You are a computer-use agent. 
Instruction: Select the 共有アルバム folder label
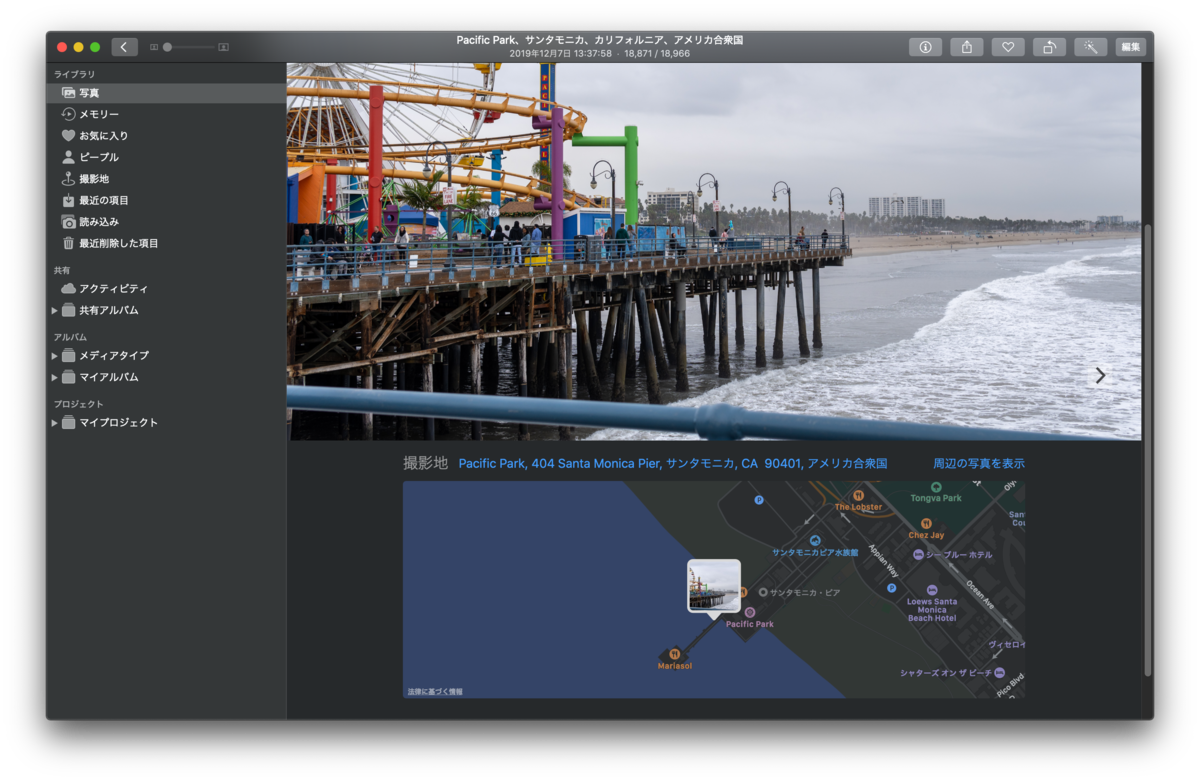109,311
